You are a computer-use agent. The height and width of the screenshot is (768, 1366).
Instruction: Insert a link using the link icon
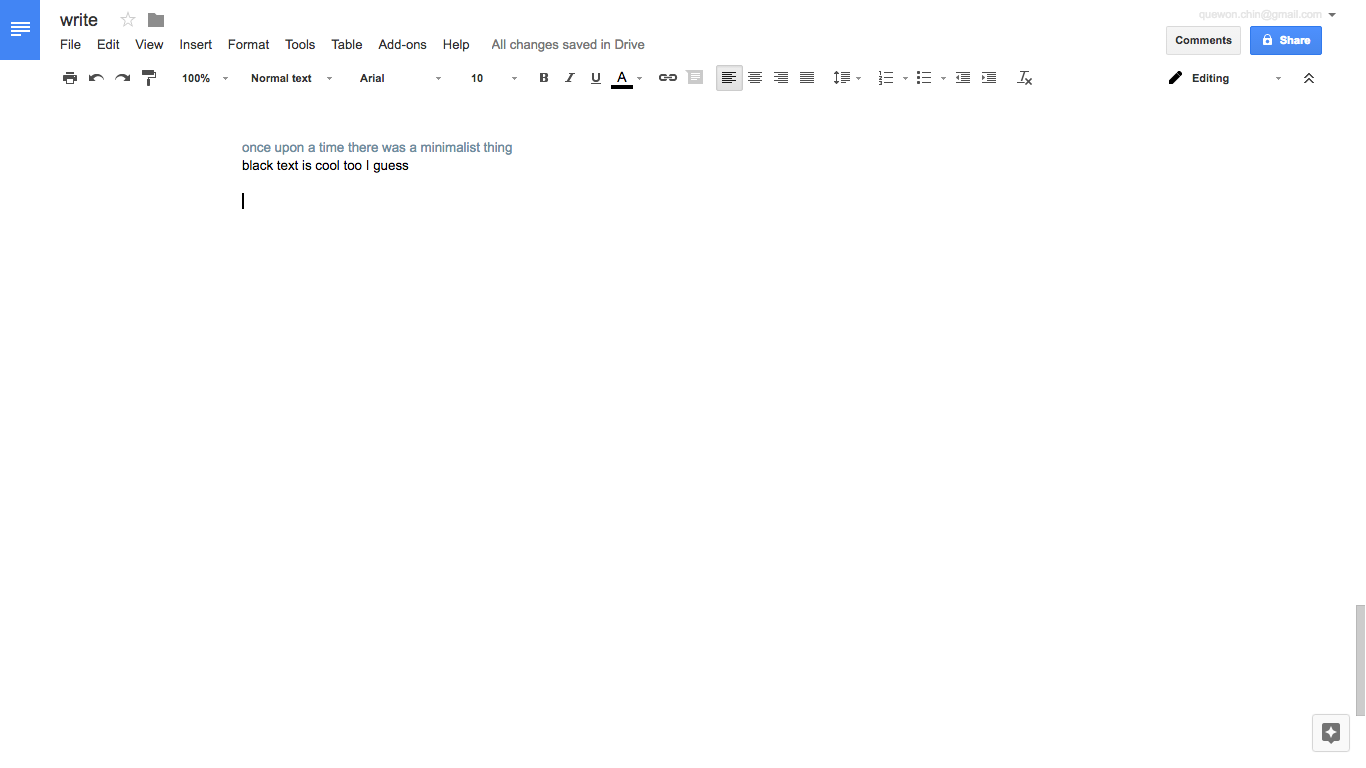pos(667,78)
